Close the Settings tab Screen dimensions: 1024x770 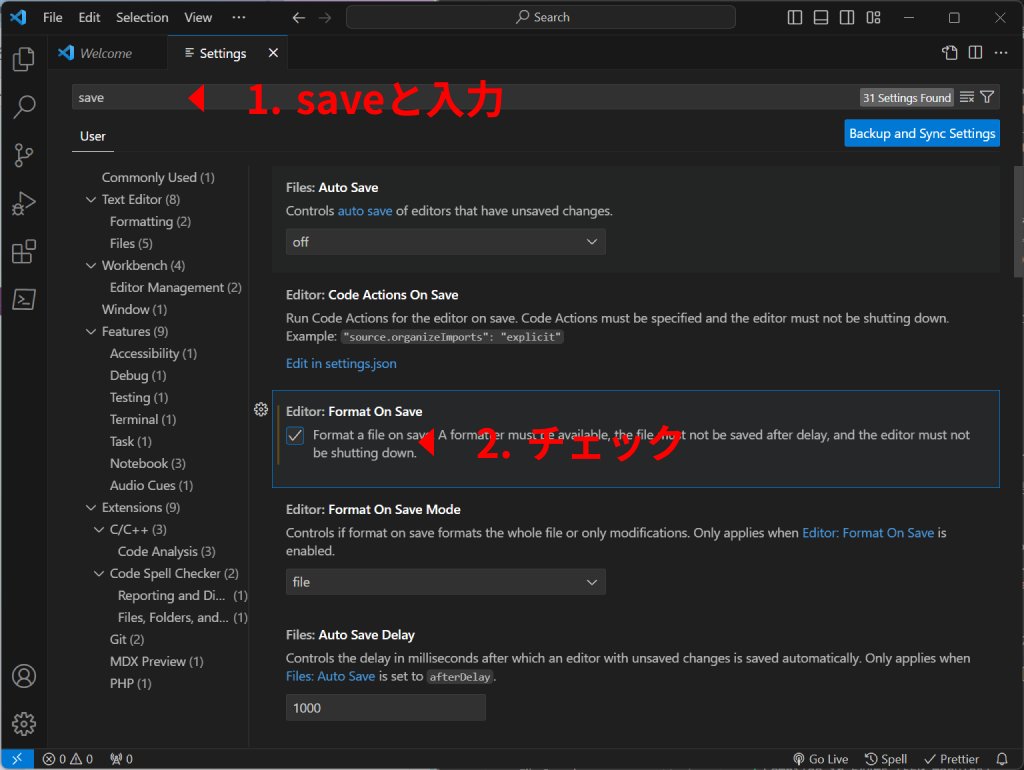coord(273,53)
